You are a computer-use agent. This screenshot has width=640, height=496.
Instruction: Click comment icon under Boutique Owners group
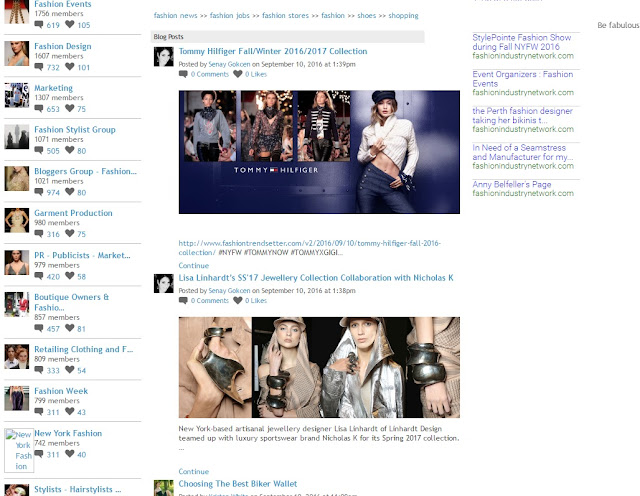[x=39, y=328]
